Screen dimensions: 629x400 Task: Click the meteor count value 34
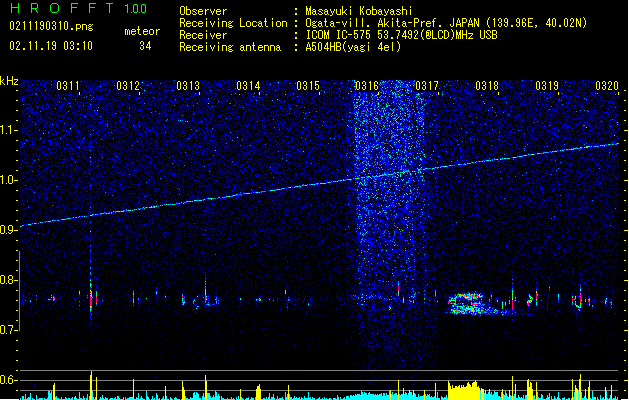(x=145, y=46)
